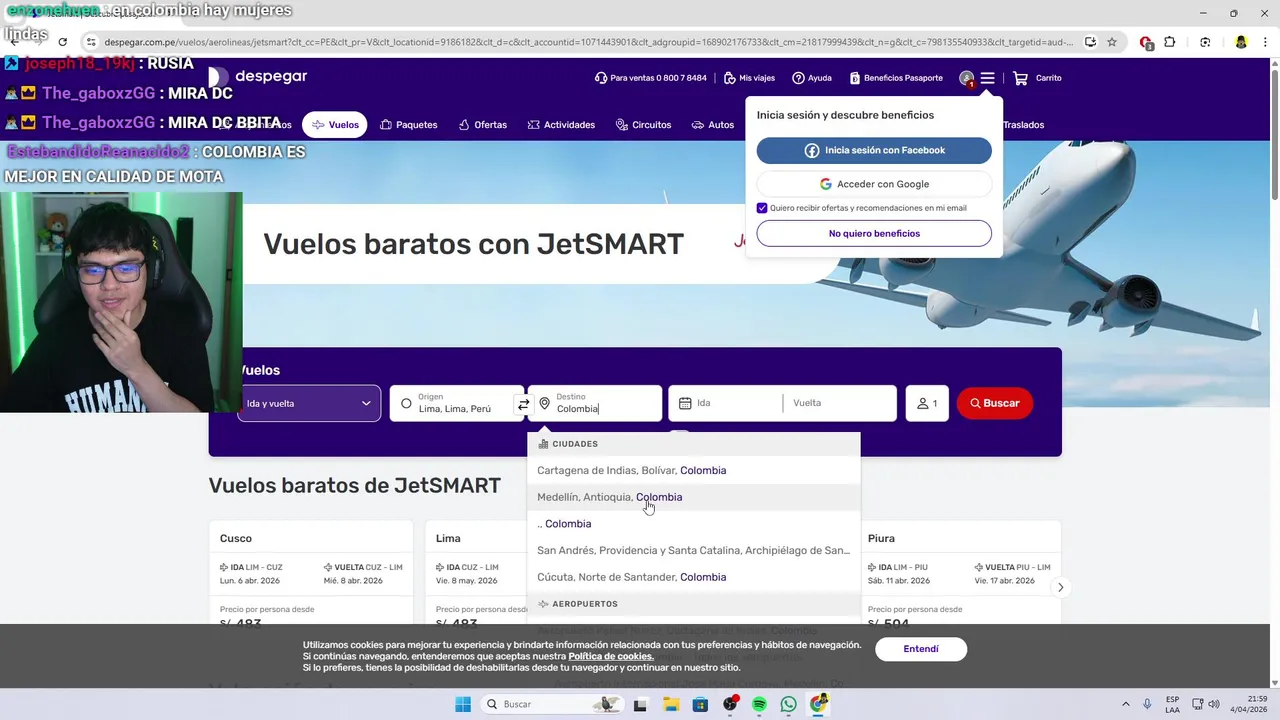Viewport: 1280px width, 720px height.
Task: Open Microsoft Store from the taskbar
Action: 700,704
